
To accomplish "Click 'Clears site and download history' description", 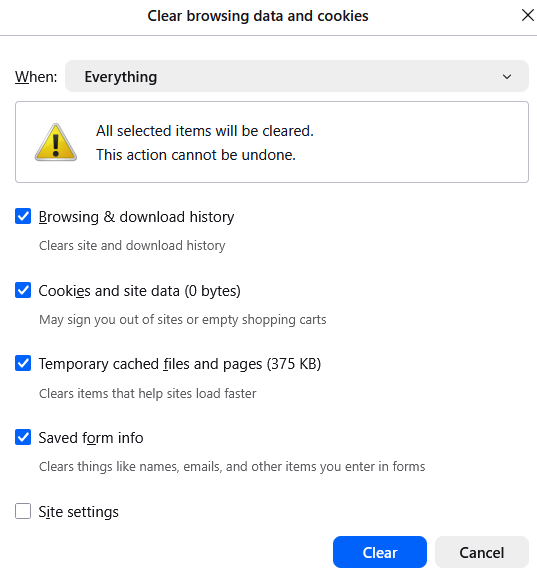I will 132,246.
